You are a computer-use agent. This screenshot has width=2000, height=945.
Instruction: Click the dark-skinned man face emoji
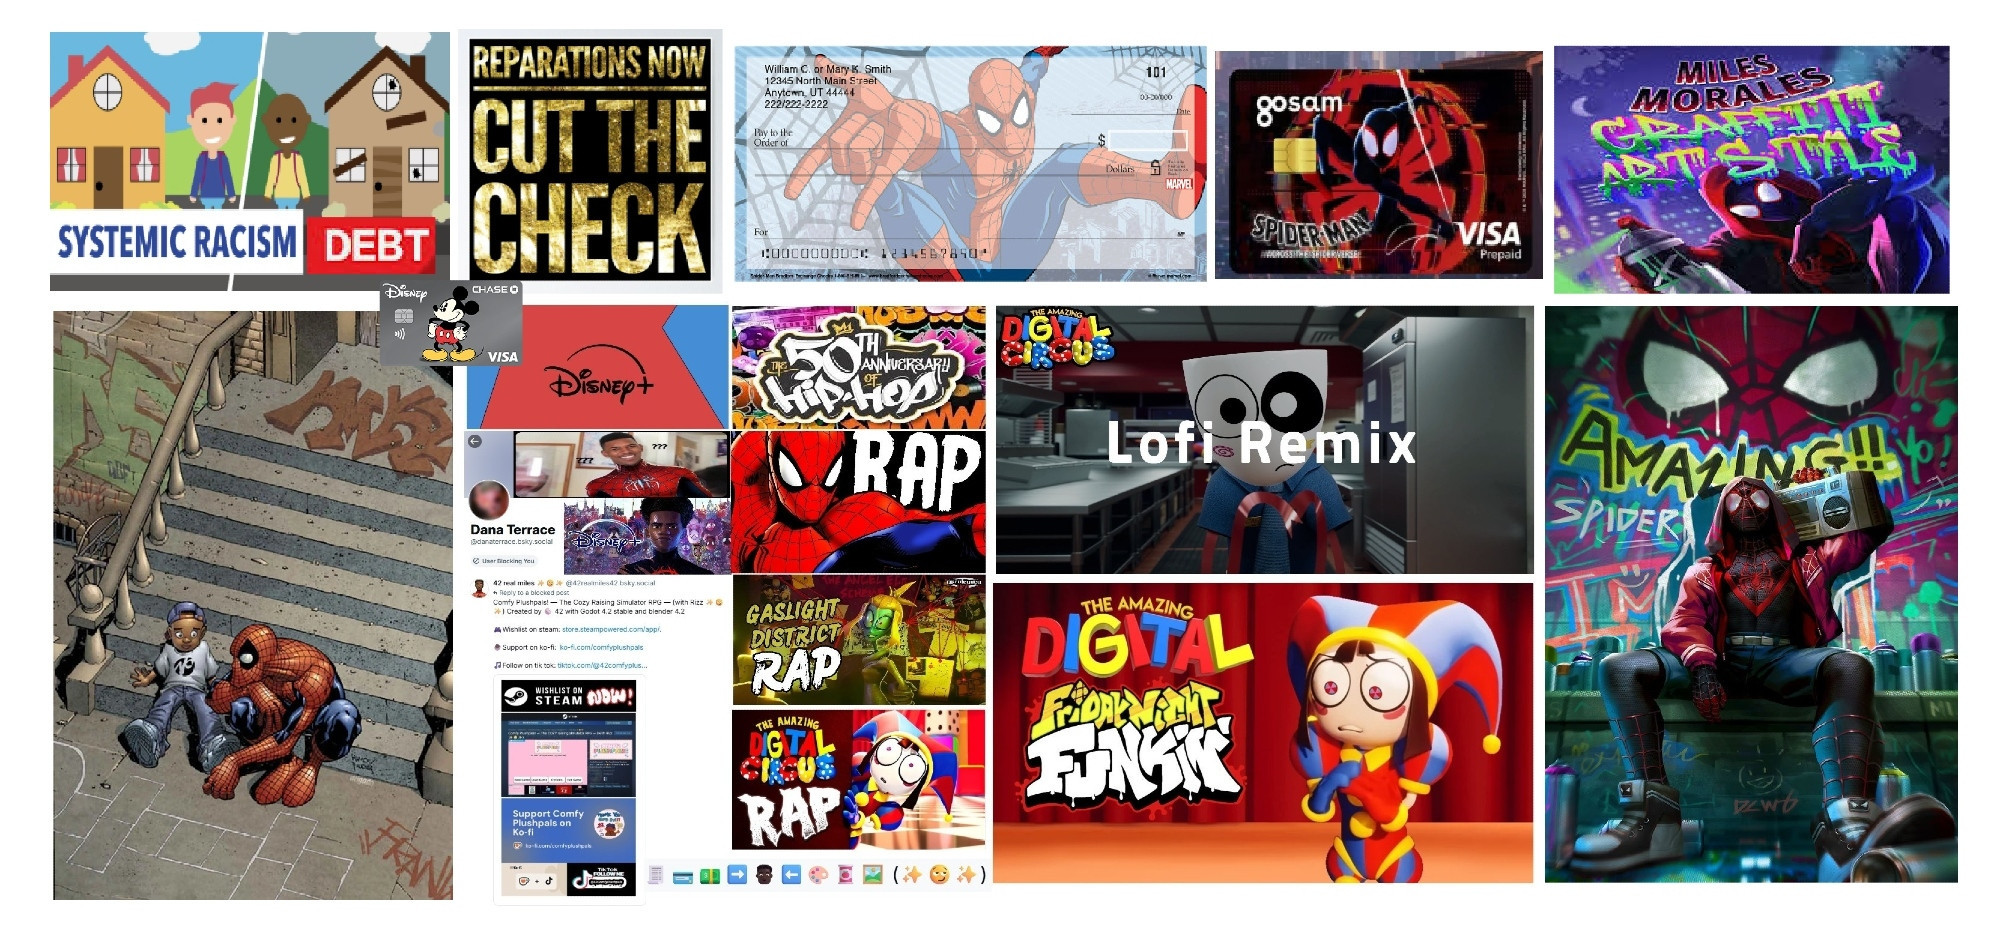tap(764, 874)
